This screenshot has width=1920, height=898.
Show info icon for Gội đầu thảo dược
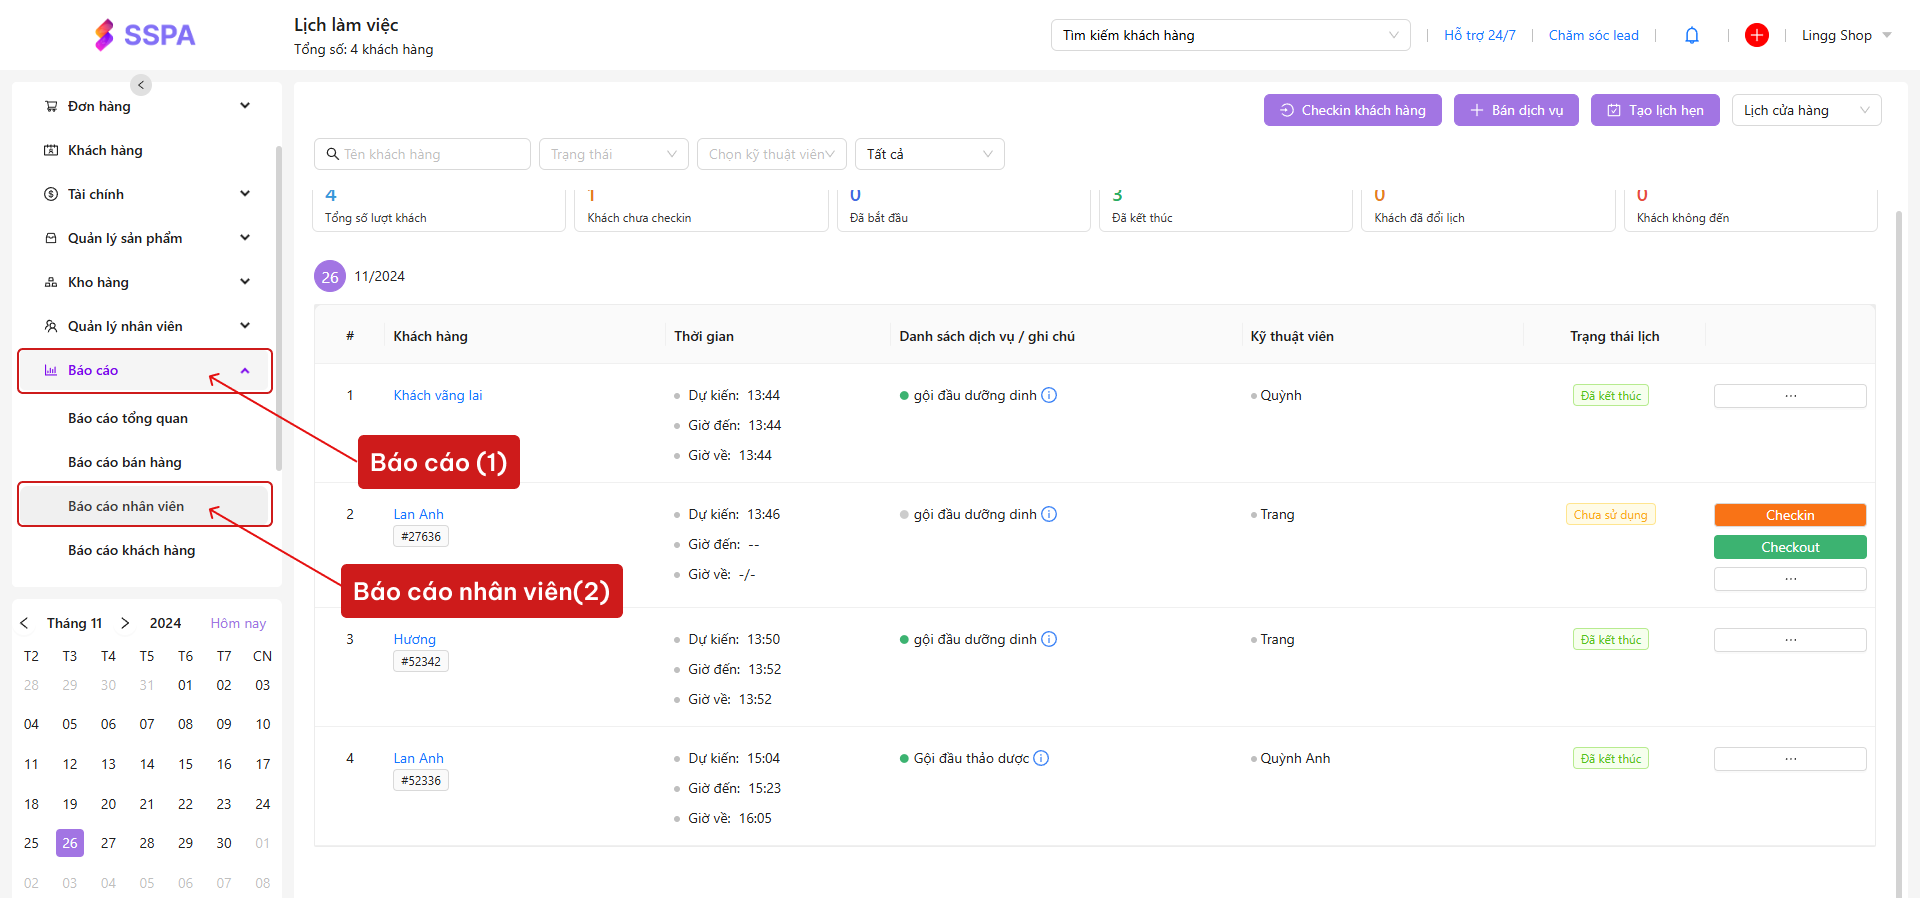click(x=1041, y=758)
